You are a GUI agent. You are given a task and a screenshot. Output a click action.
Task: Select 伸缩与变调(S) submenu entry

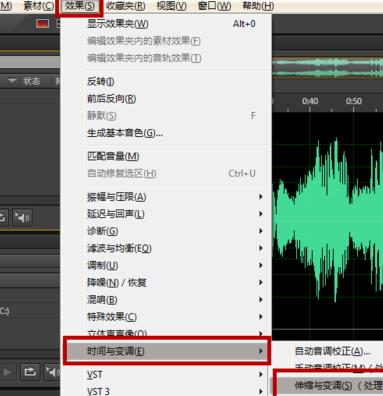pos(330,386)
